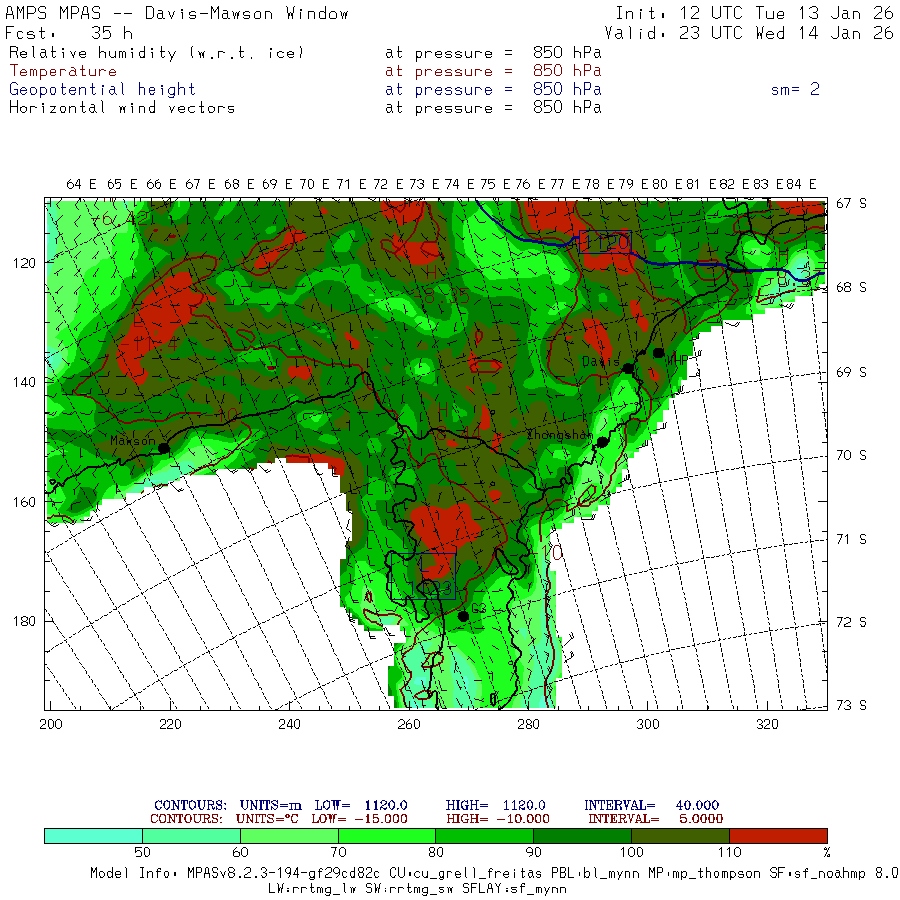This screenshot has height=900, width=900.
Task: Select the boxed 1093 low-height label
Action: (424, 576)
